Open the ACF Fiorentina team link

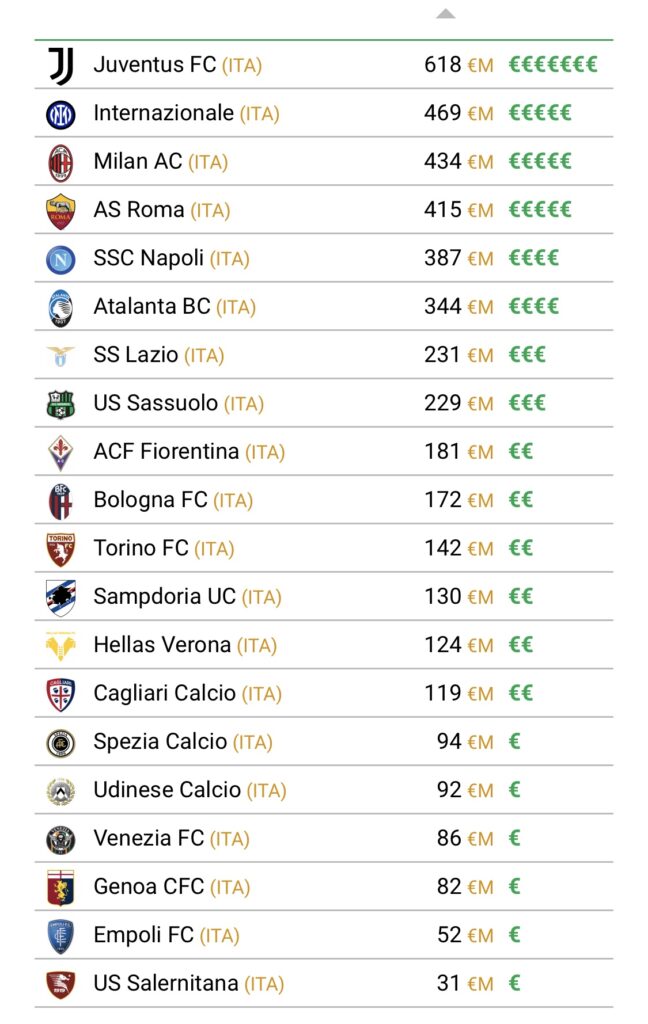[x=166, y=452]
